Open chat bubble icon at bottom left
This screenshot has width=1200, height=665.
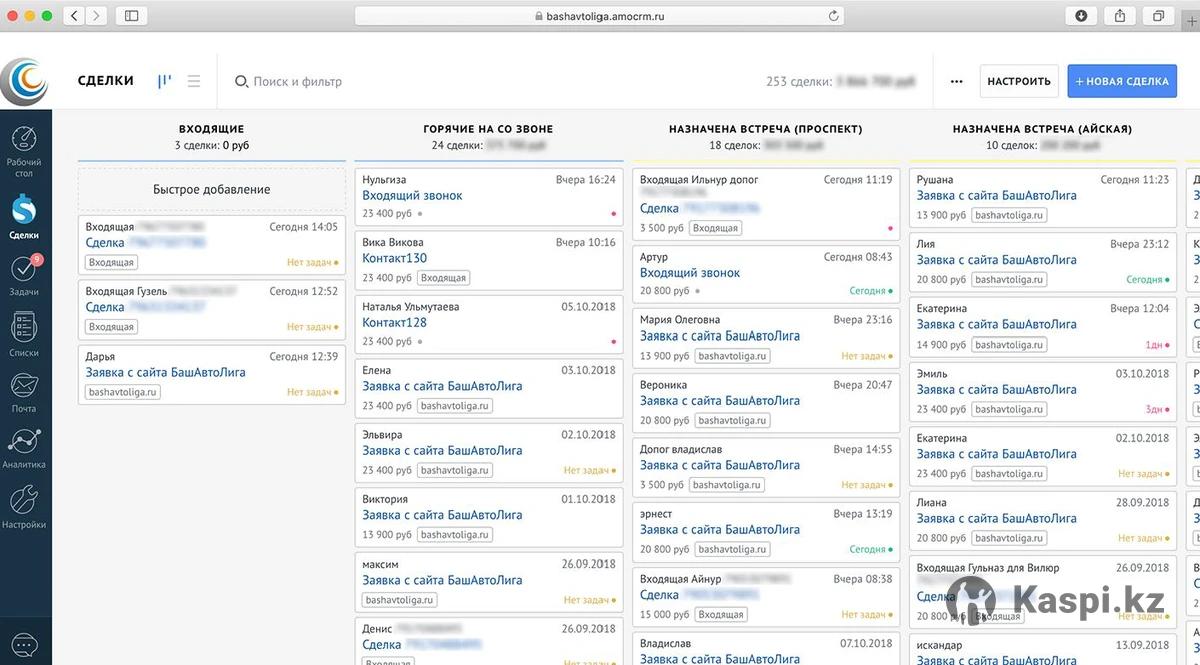point(24,646)
